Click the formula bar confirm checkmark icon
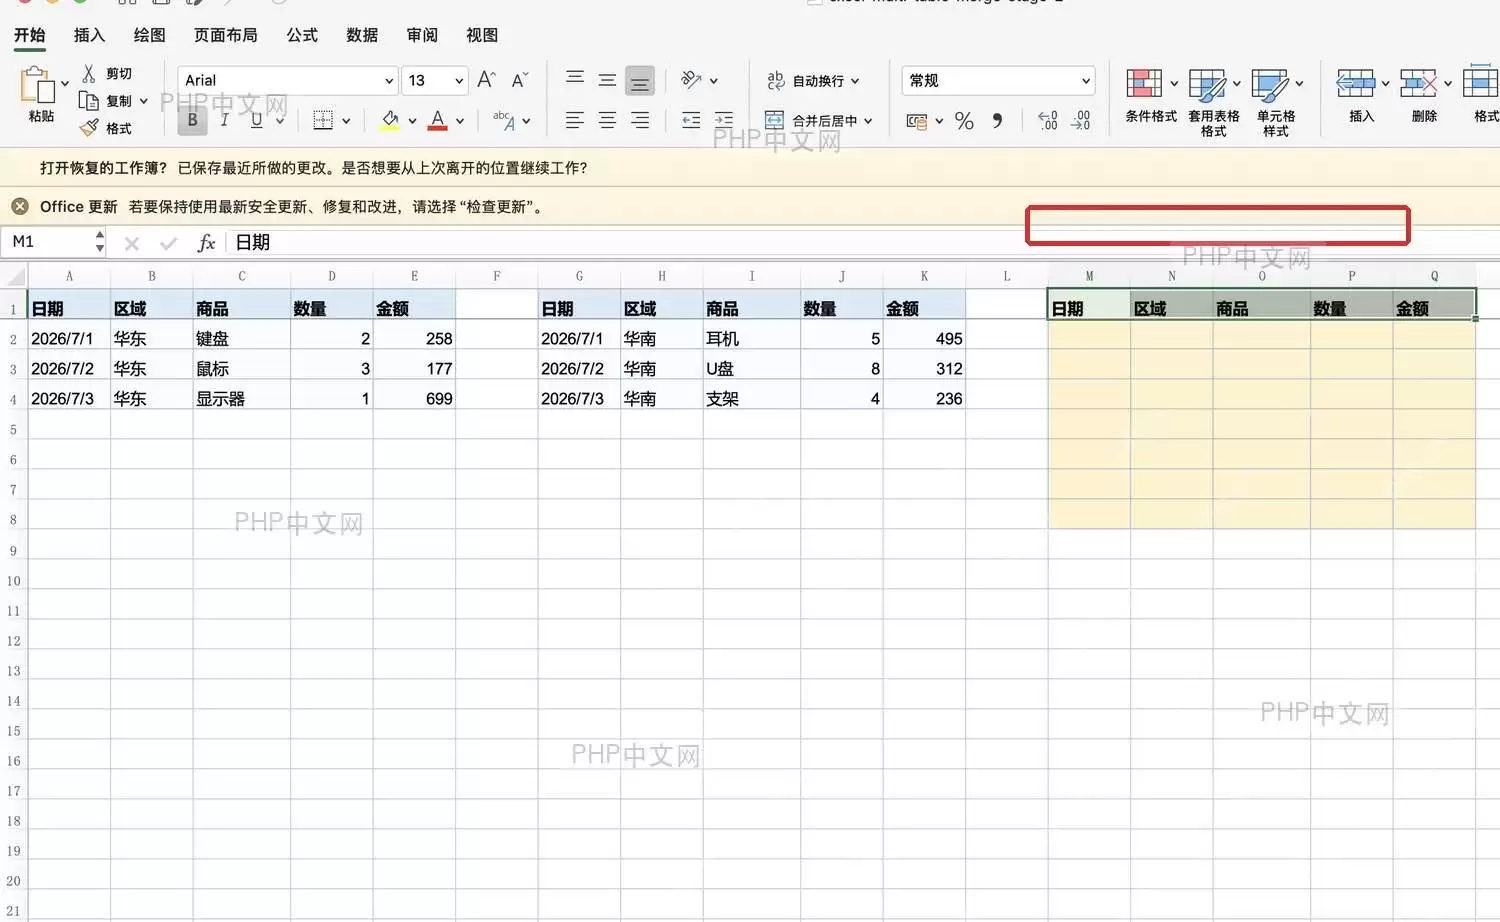1500x922 pixels. click(168, 243)
